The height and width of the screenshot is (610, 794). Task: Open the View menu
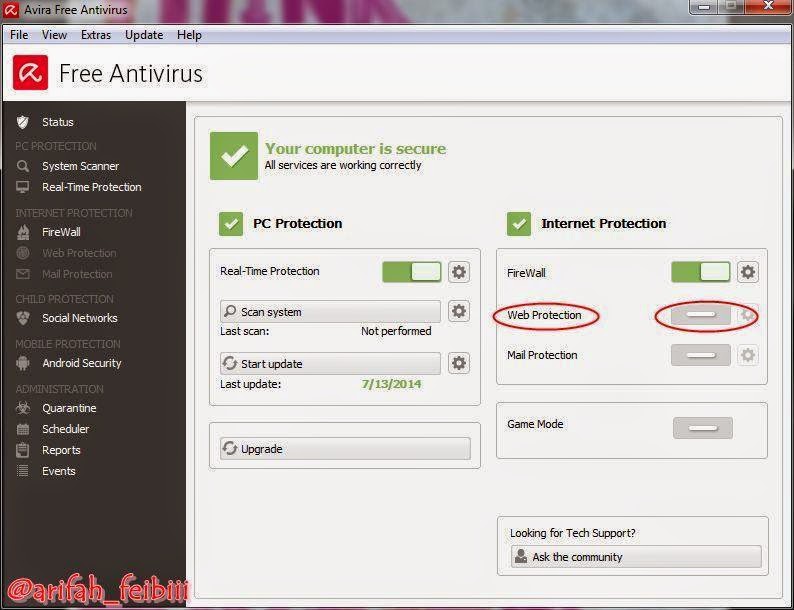click(54, 35)
